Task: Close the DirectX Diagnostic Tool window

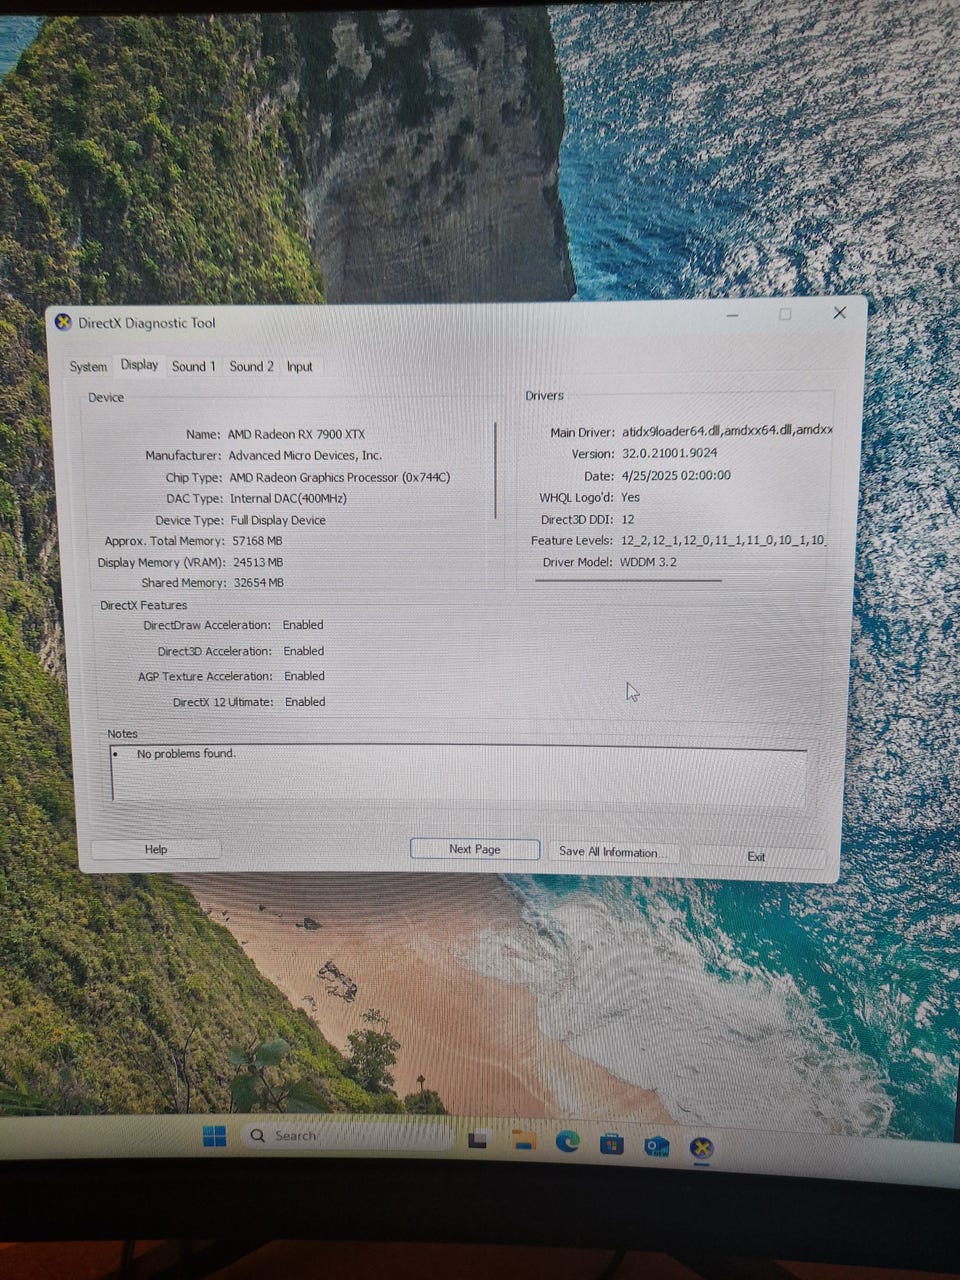Action: coord(840,313)
